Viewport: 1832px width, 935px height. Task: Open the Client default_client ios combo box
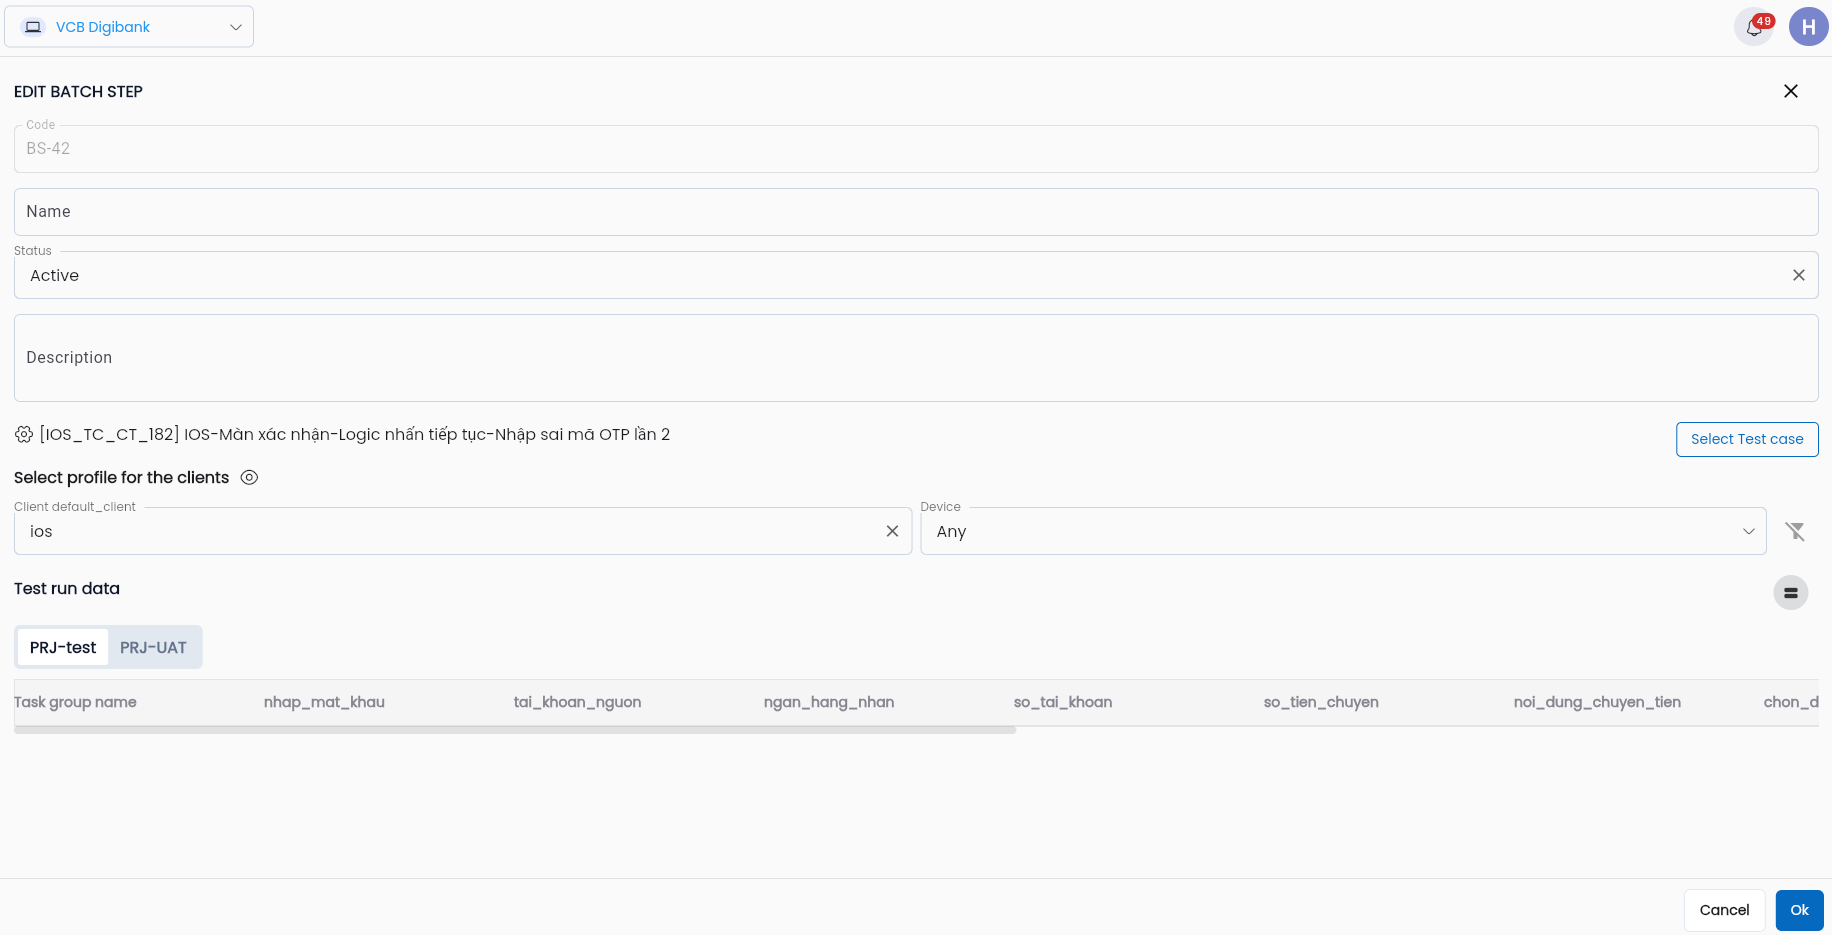click(x=463, y=531)
